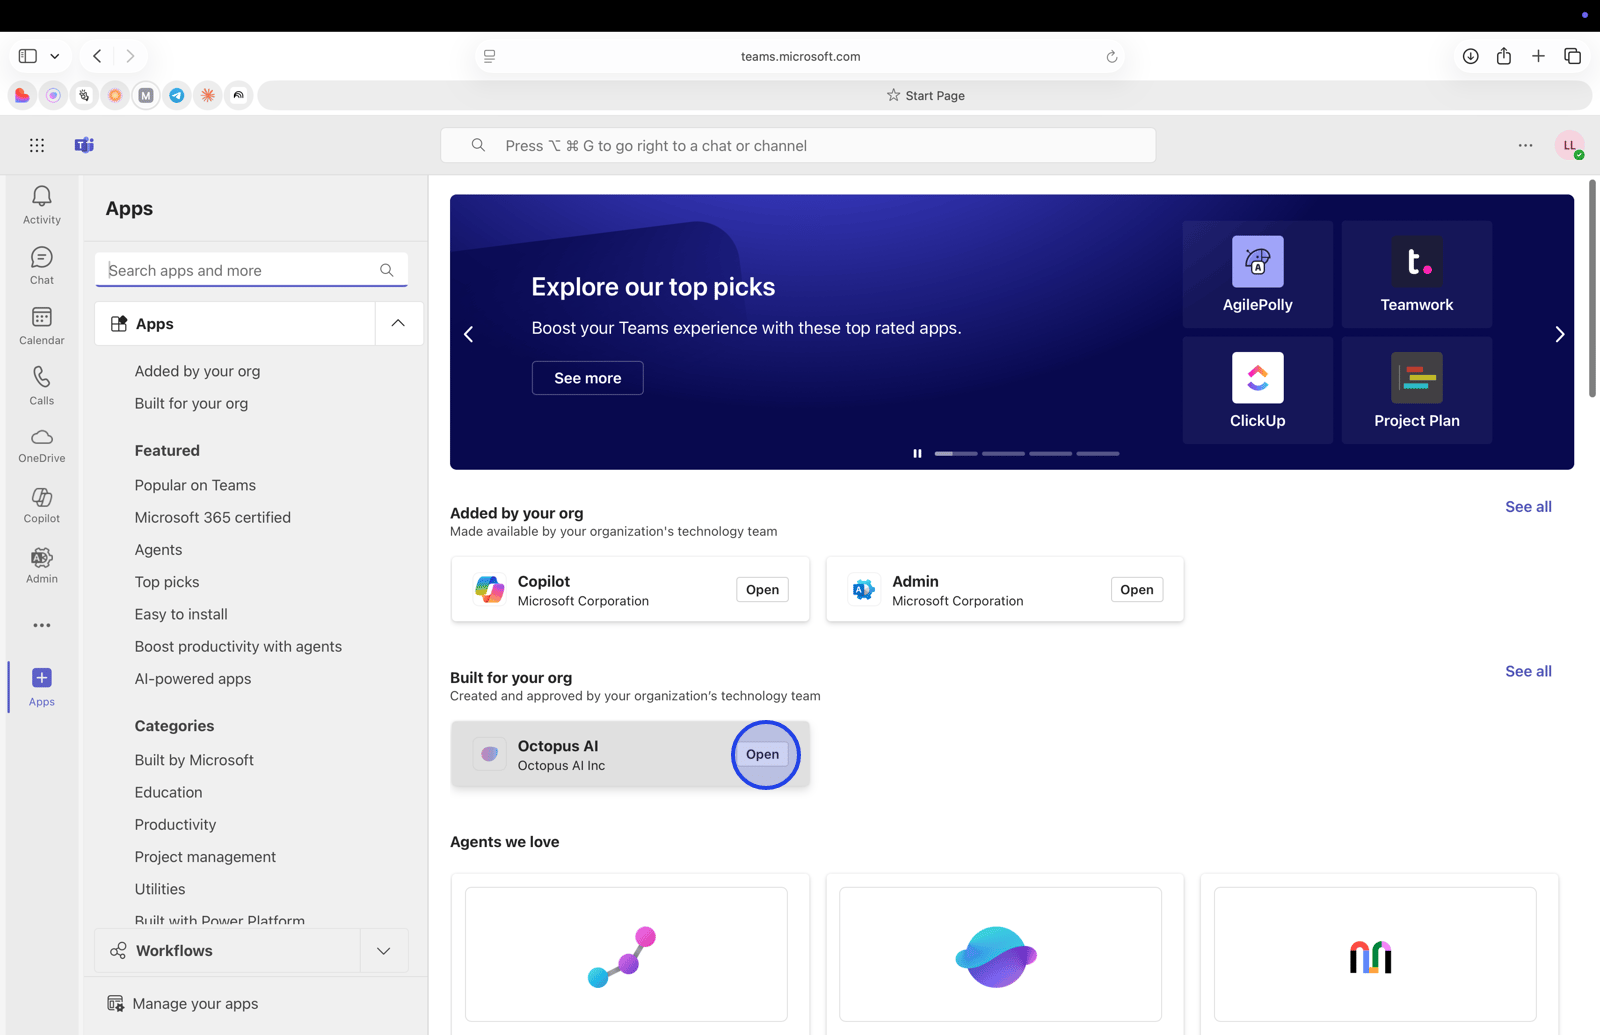Select Popular on Teams category
The height and width of the screenshot is (1035, 1600).
(x=195, y=485)
